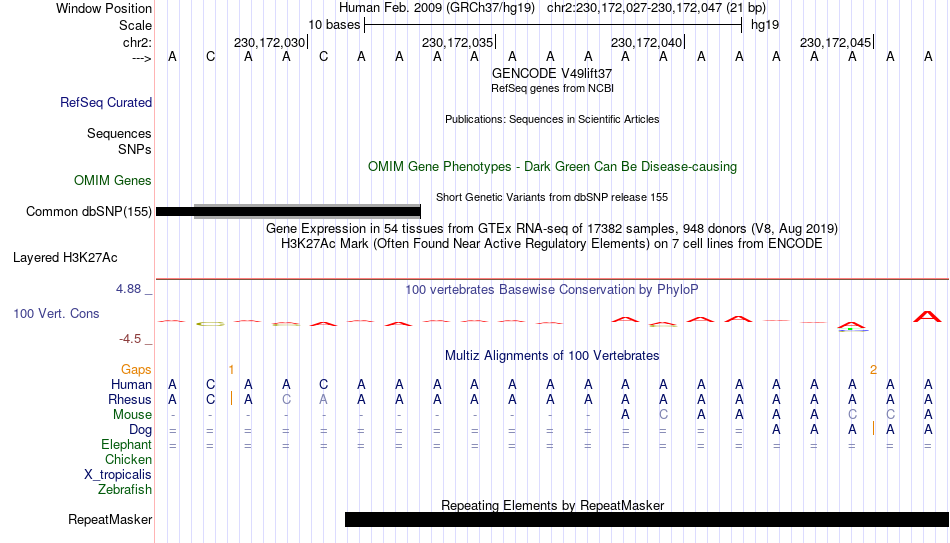950x543 pixels.
Task: Open the Layered H3K27Ac track label
Action: pyautogui.click(x=65, y=258)
